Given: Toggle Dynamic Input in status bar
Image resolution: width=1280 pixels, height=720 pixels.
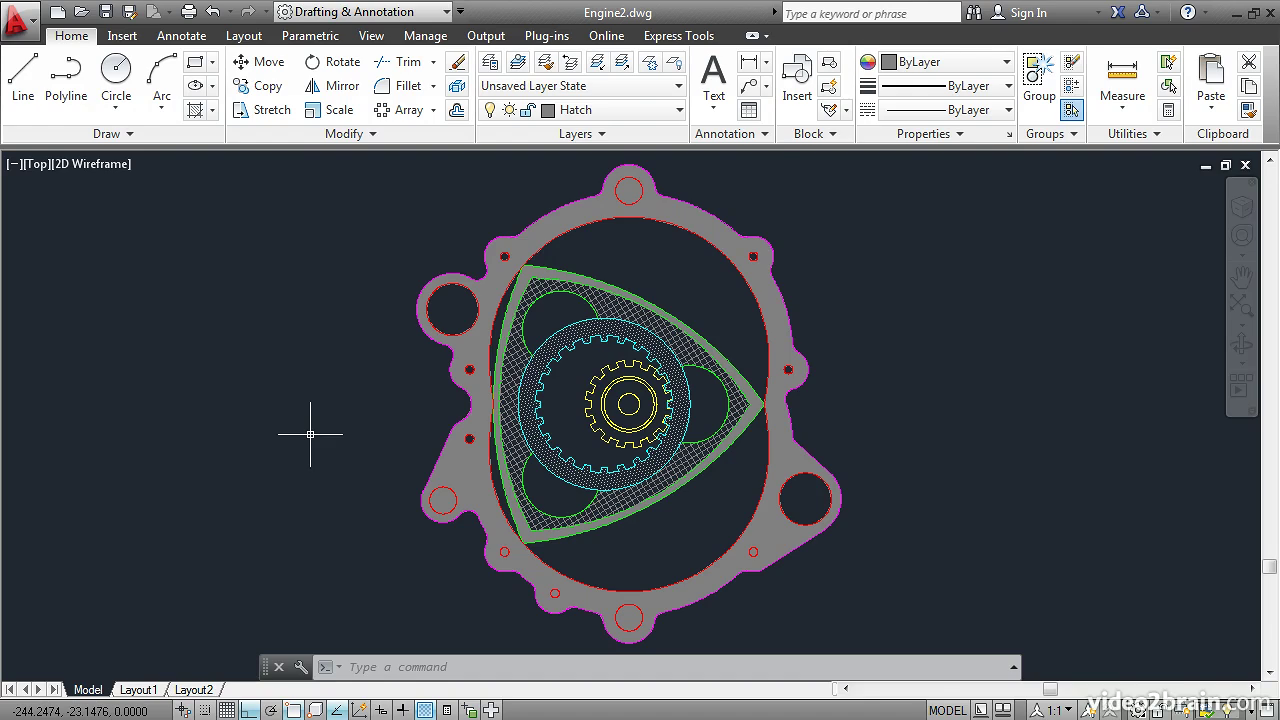Looking at the screenshot, I should point(381,710).
